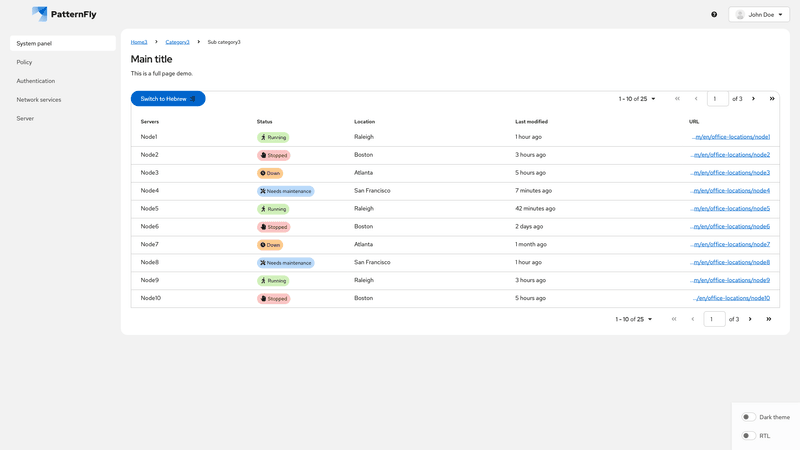The height and width of the screenshot is (450, 800).
Task: Go to last page in the bottom pagination
Action: (769, 319)
